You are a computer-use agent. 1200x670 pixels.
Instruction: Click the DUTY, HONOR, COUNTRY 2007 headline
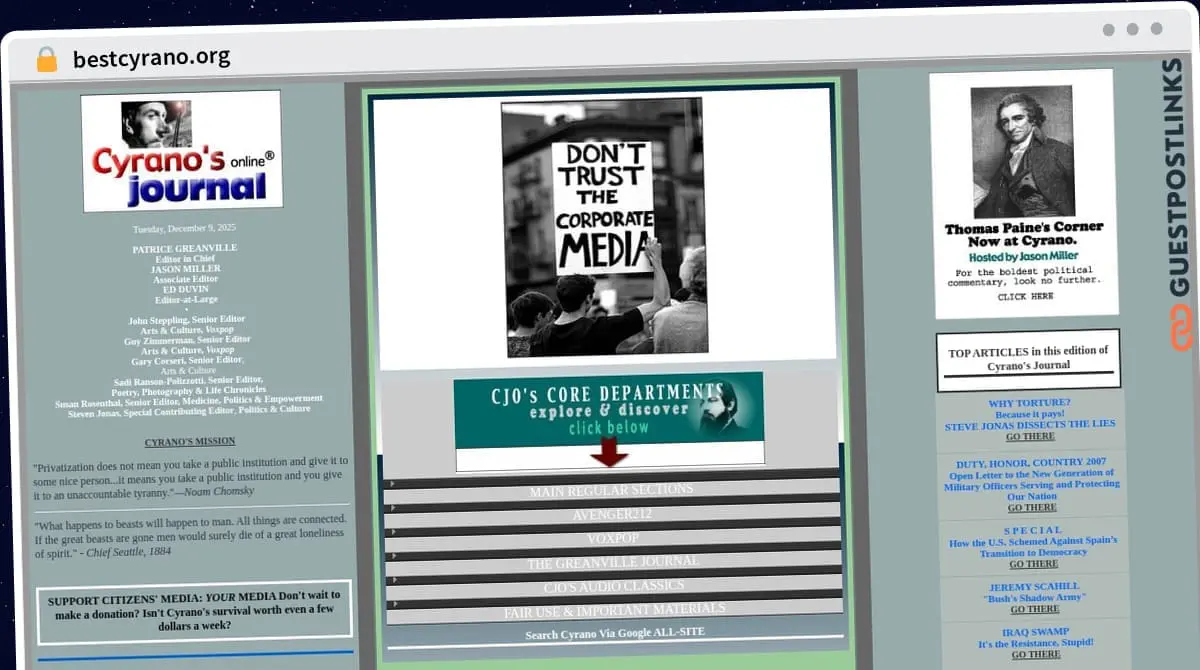coord(1031,463)
